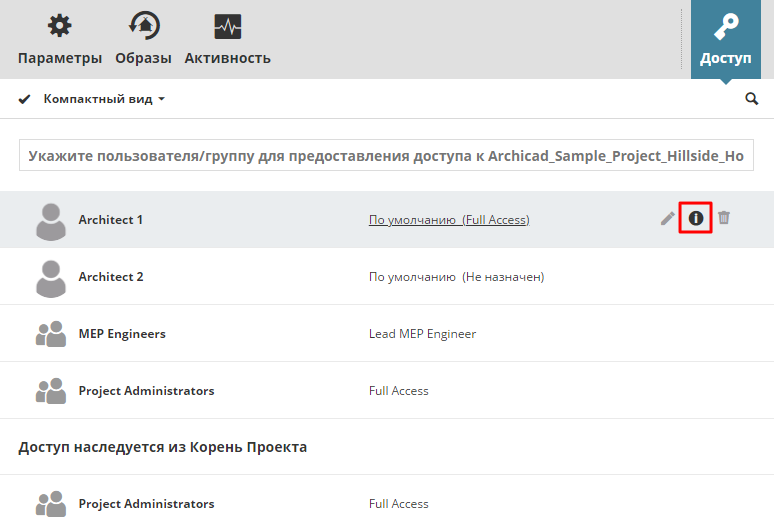This screenshot has width=774, height=528.
Task: Click Architect 2's По умолчанию (Не назначен) role
Action: click(456, 276)
